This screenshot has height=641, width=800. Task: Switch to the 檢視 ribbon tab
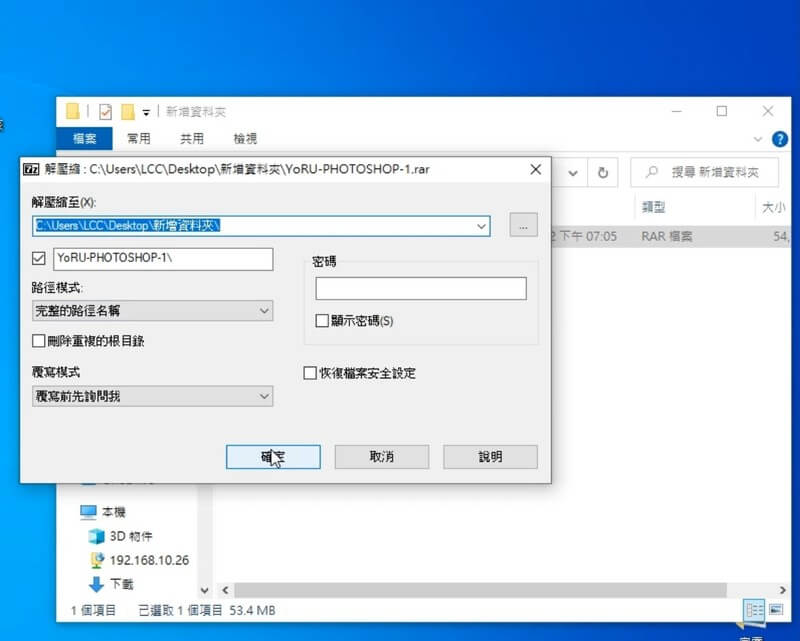tap(245, 139)
